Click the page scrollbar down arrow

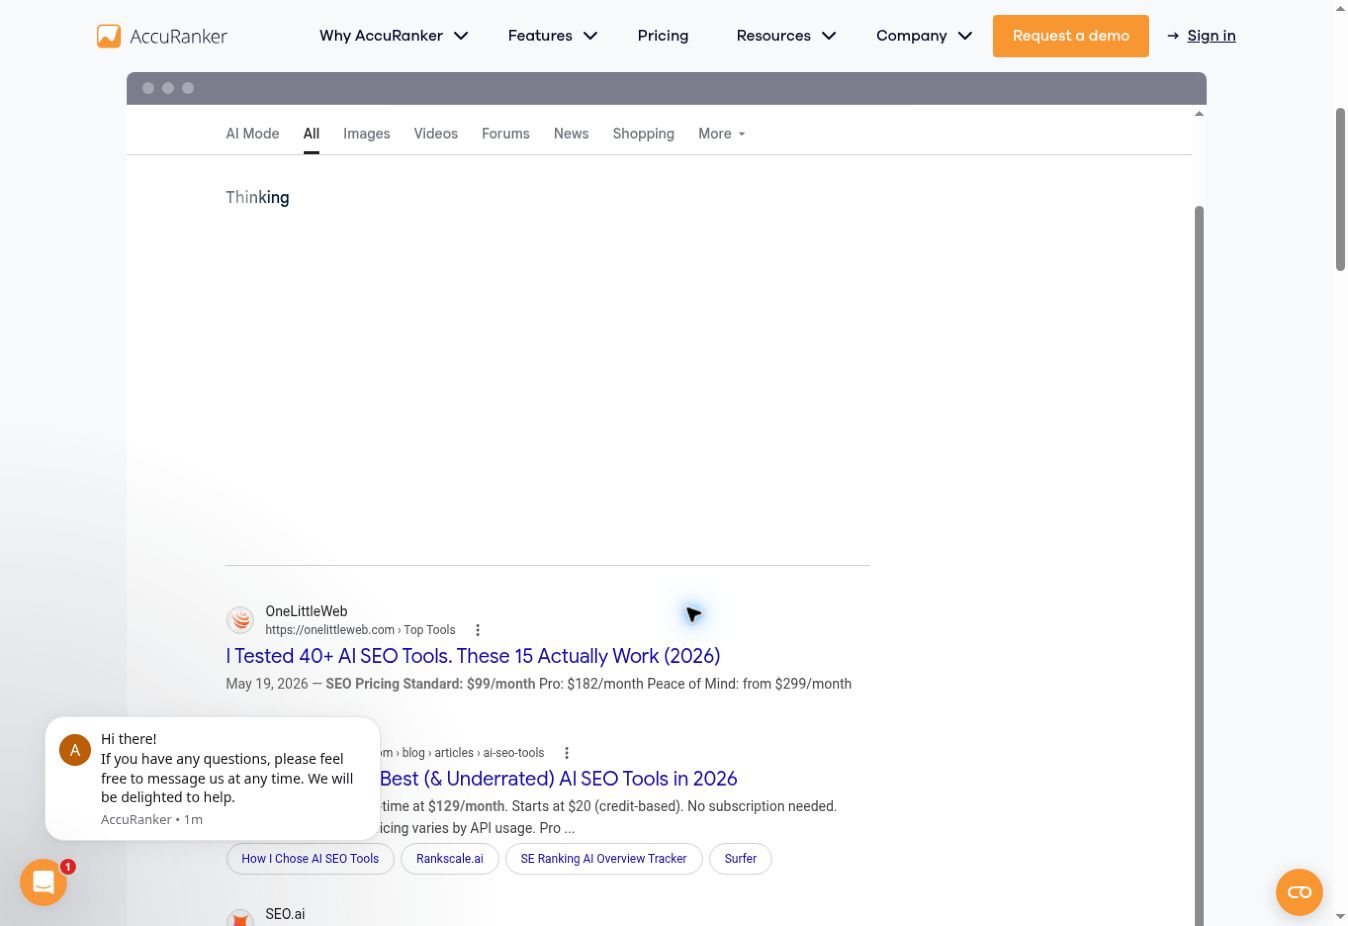[1340, 916]
